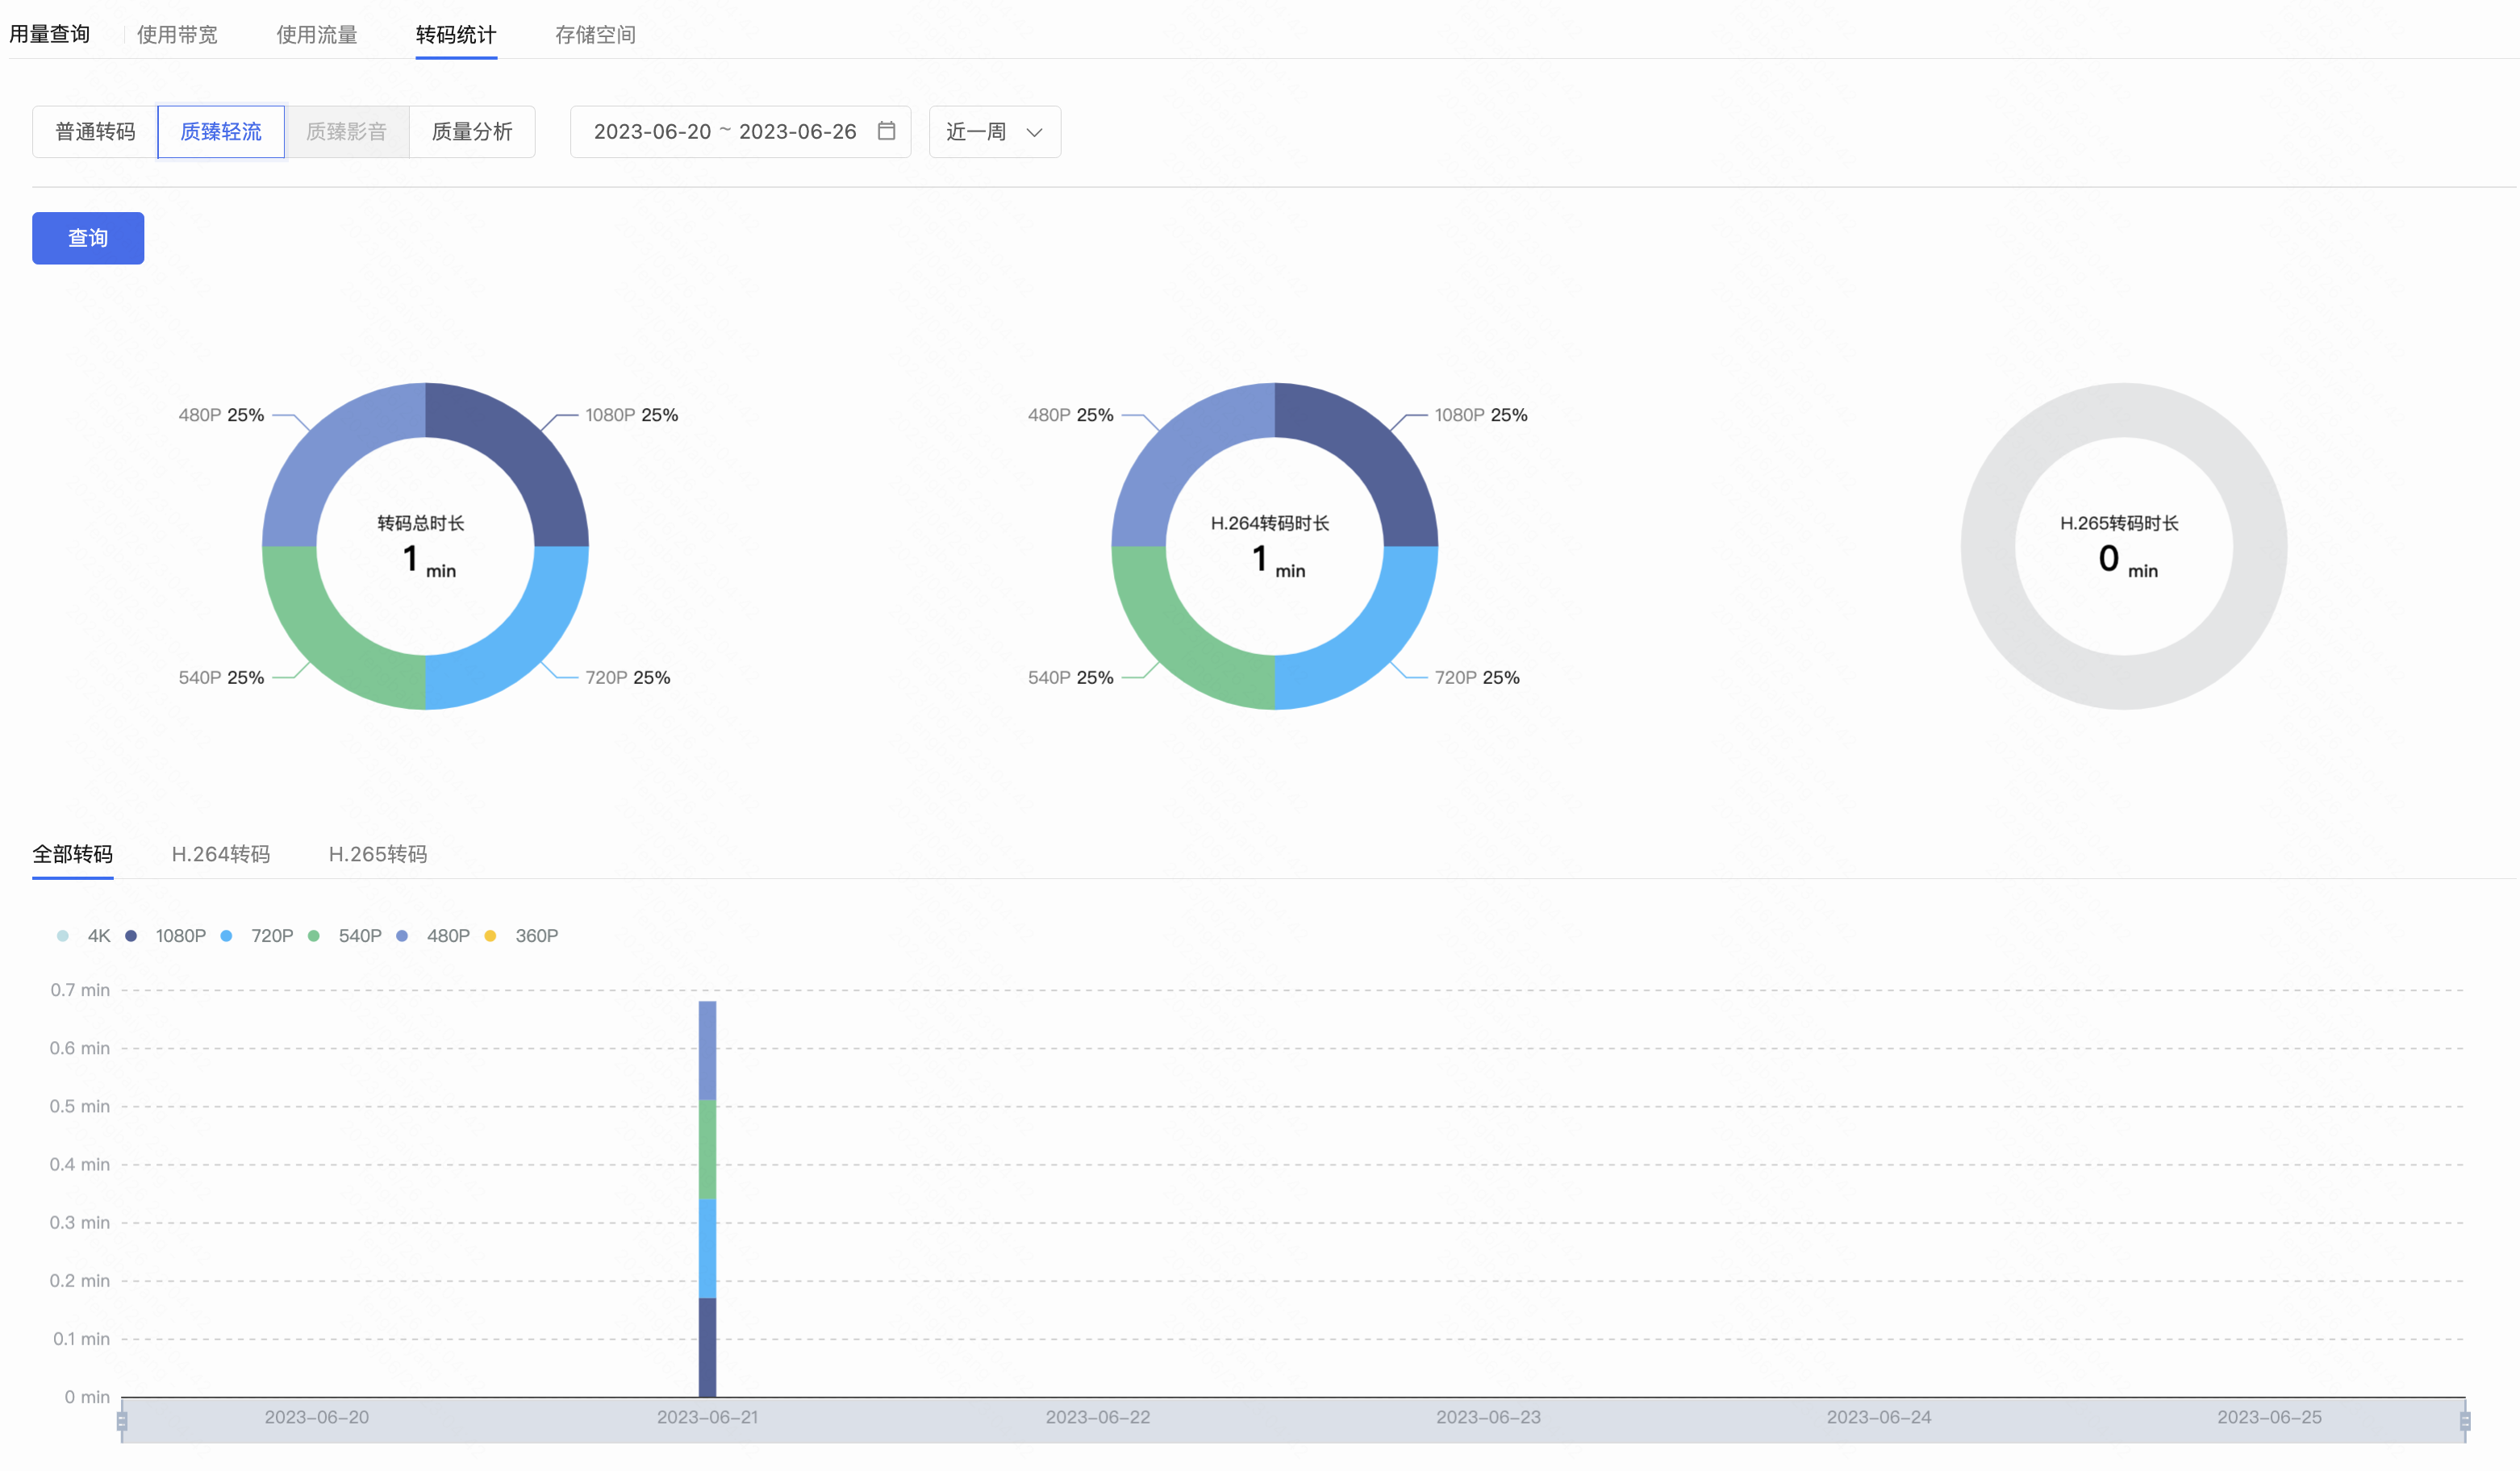Click the date range input 2023-06-20 ~ 2023-06-26

pyautogui.click(x=740, y=132)
